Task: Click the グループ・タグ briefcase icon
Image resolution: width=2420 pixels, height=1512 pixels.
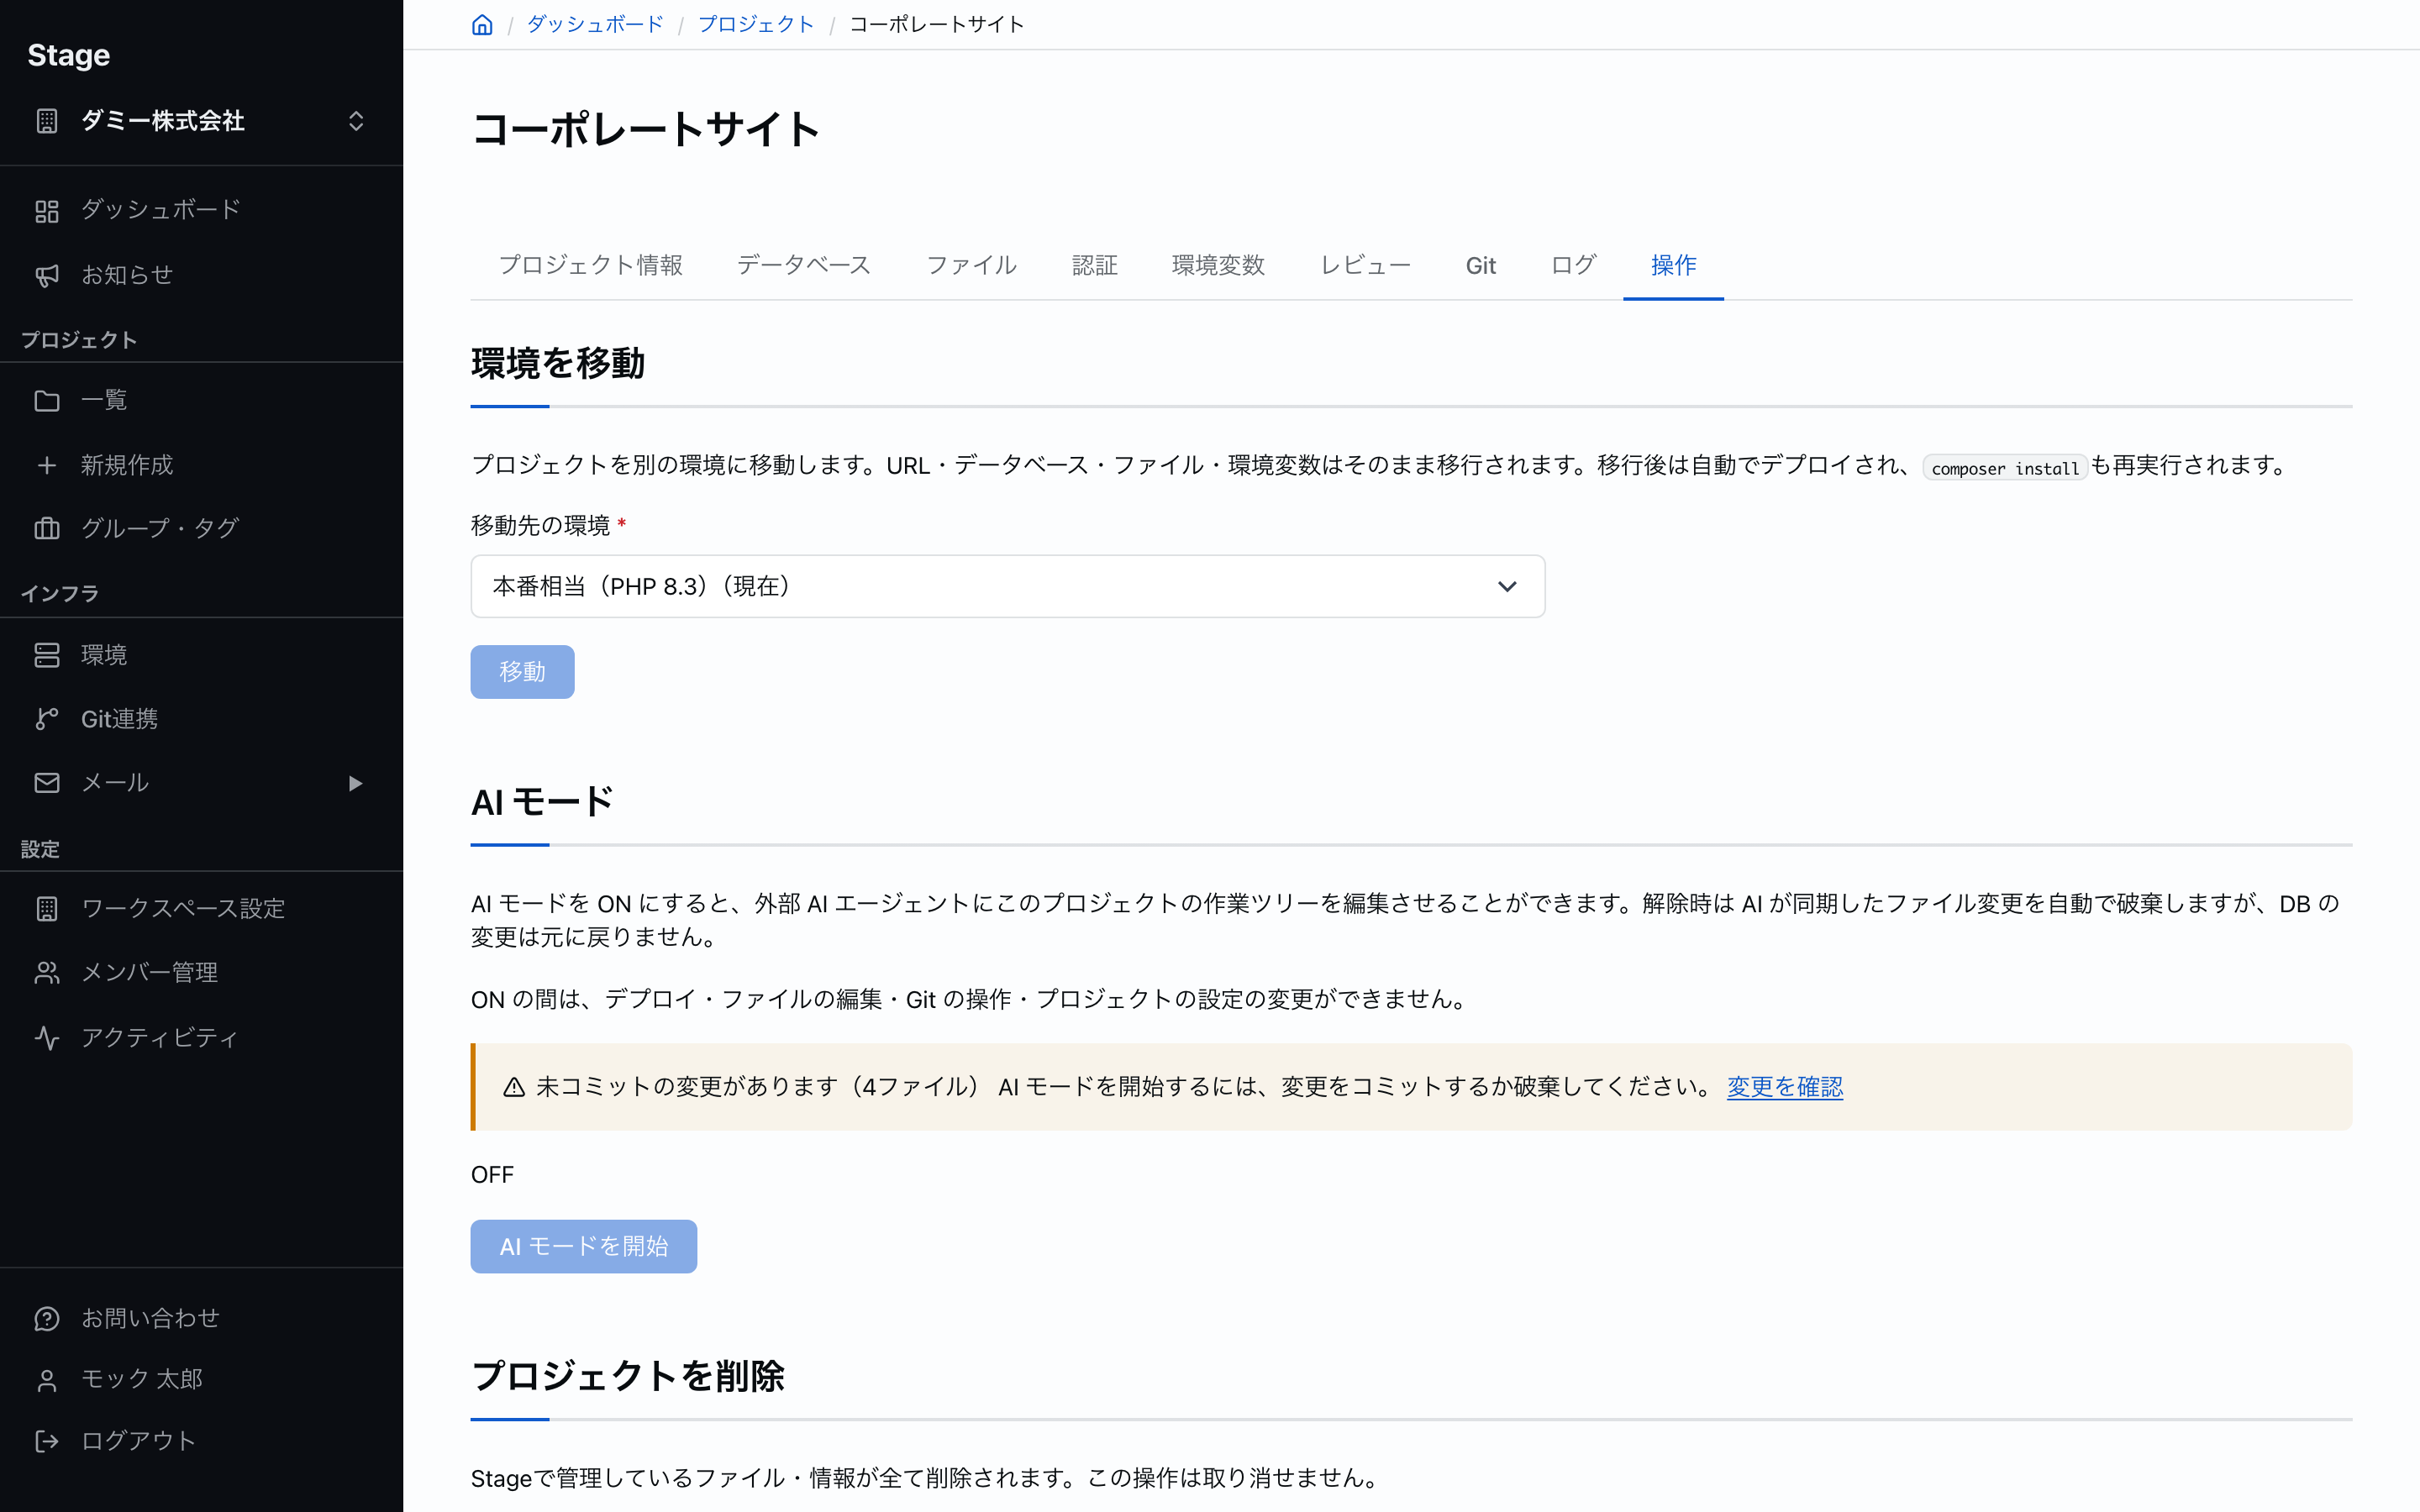Action: pyautogui.click(x=47, y=528)
